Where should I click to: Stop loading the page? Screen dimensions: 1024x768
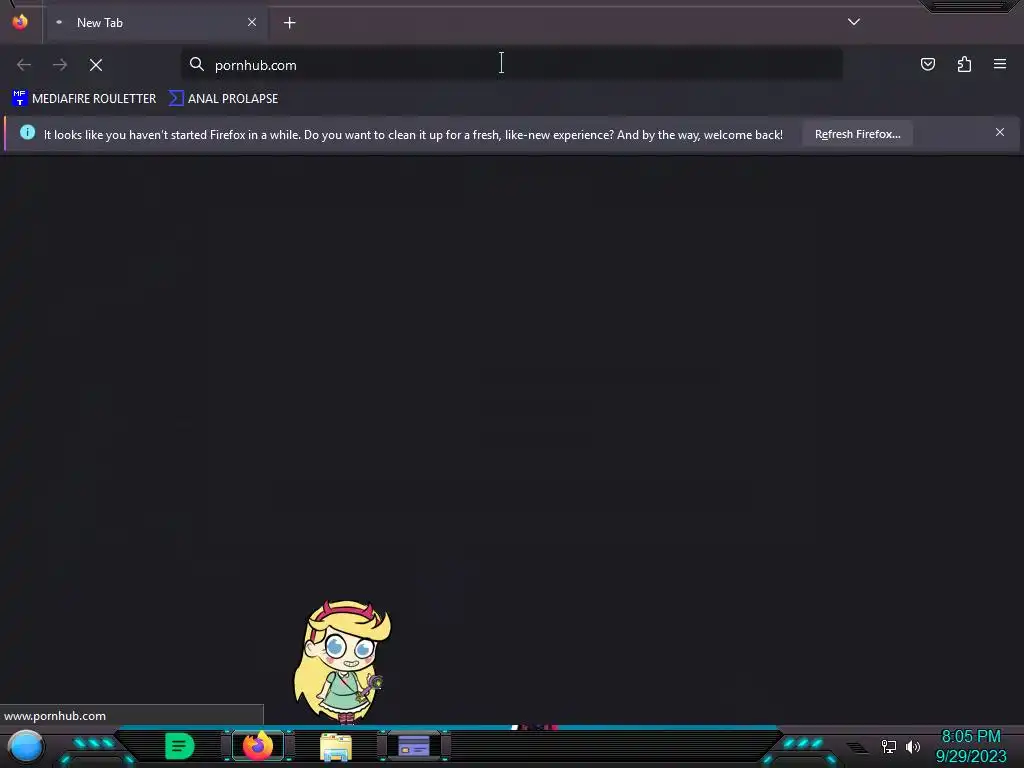pyautogui.click(x=96, y=65)
